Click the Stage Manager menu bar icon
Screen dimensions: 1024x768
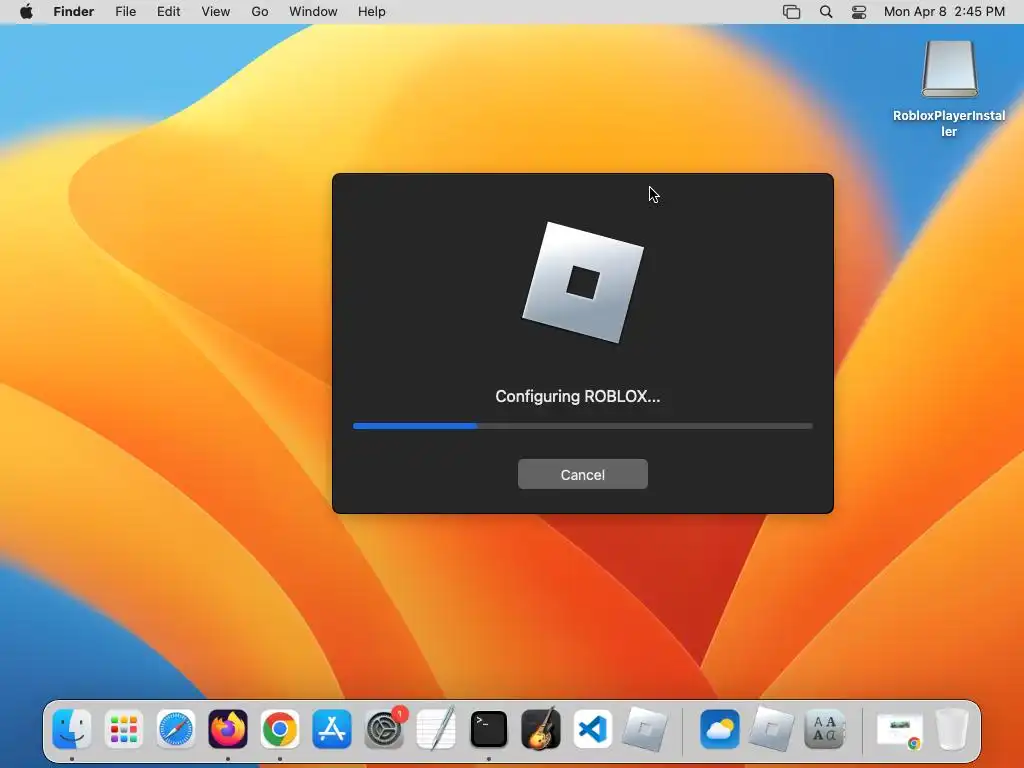792,12
